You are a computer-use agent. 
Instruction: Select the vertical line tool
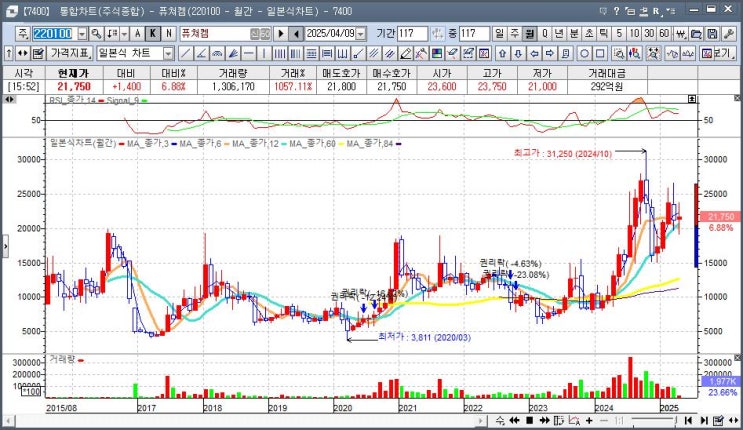coord(264,53)
